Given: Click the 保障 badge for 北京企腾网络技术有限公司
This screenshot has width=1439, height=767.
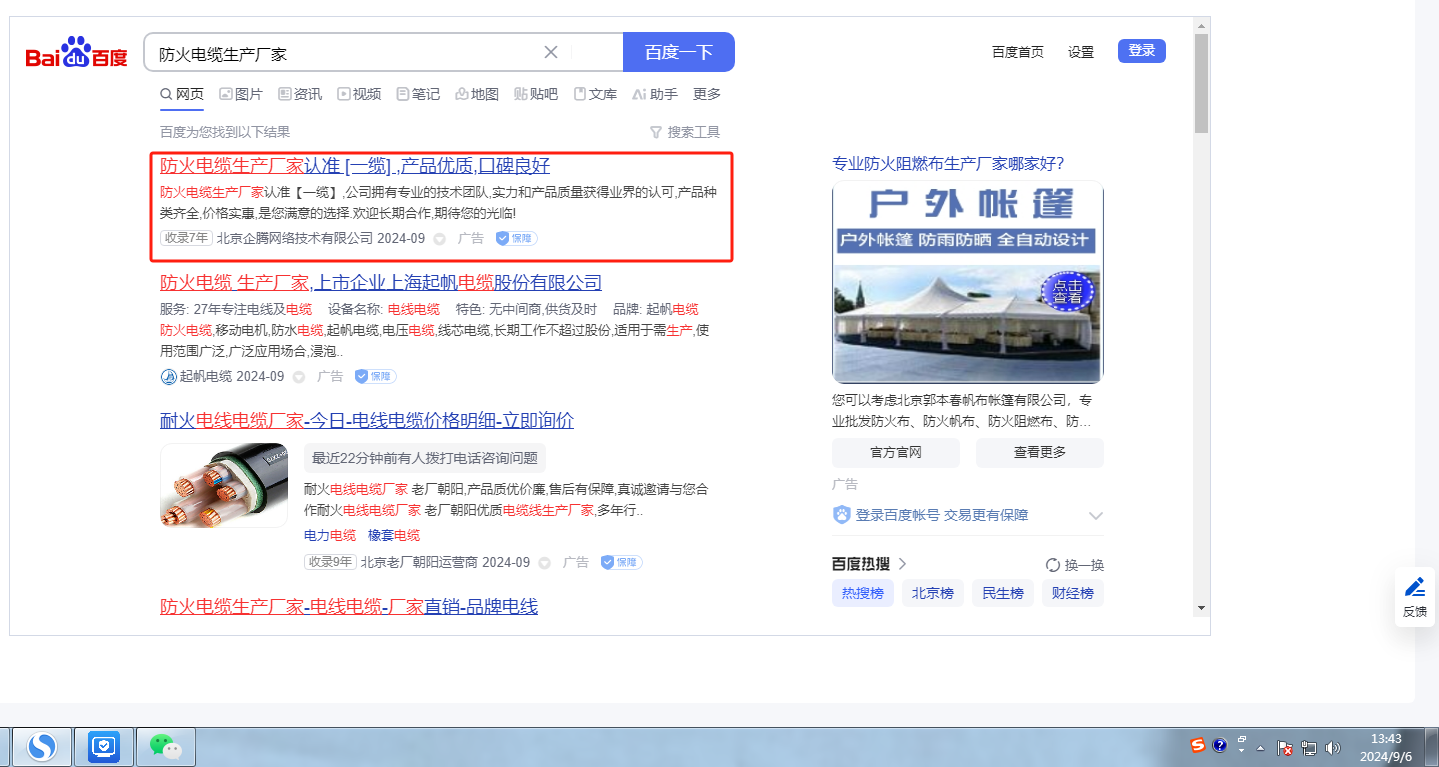Looking at the screenshot, I should click(x=517, y=238).
